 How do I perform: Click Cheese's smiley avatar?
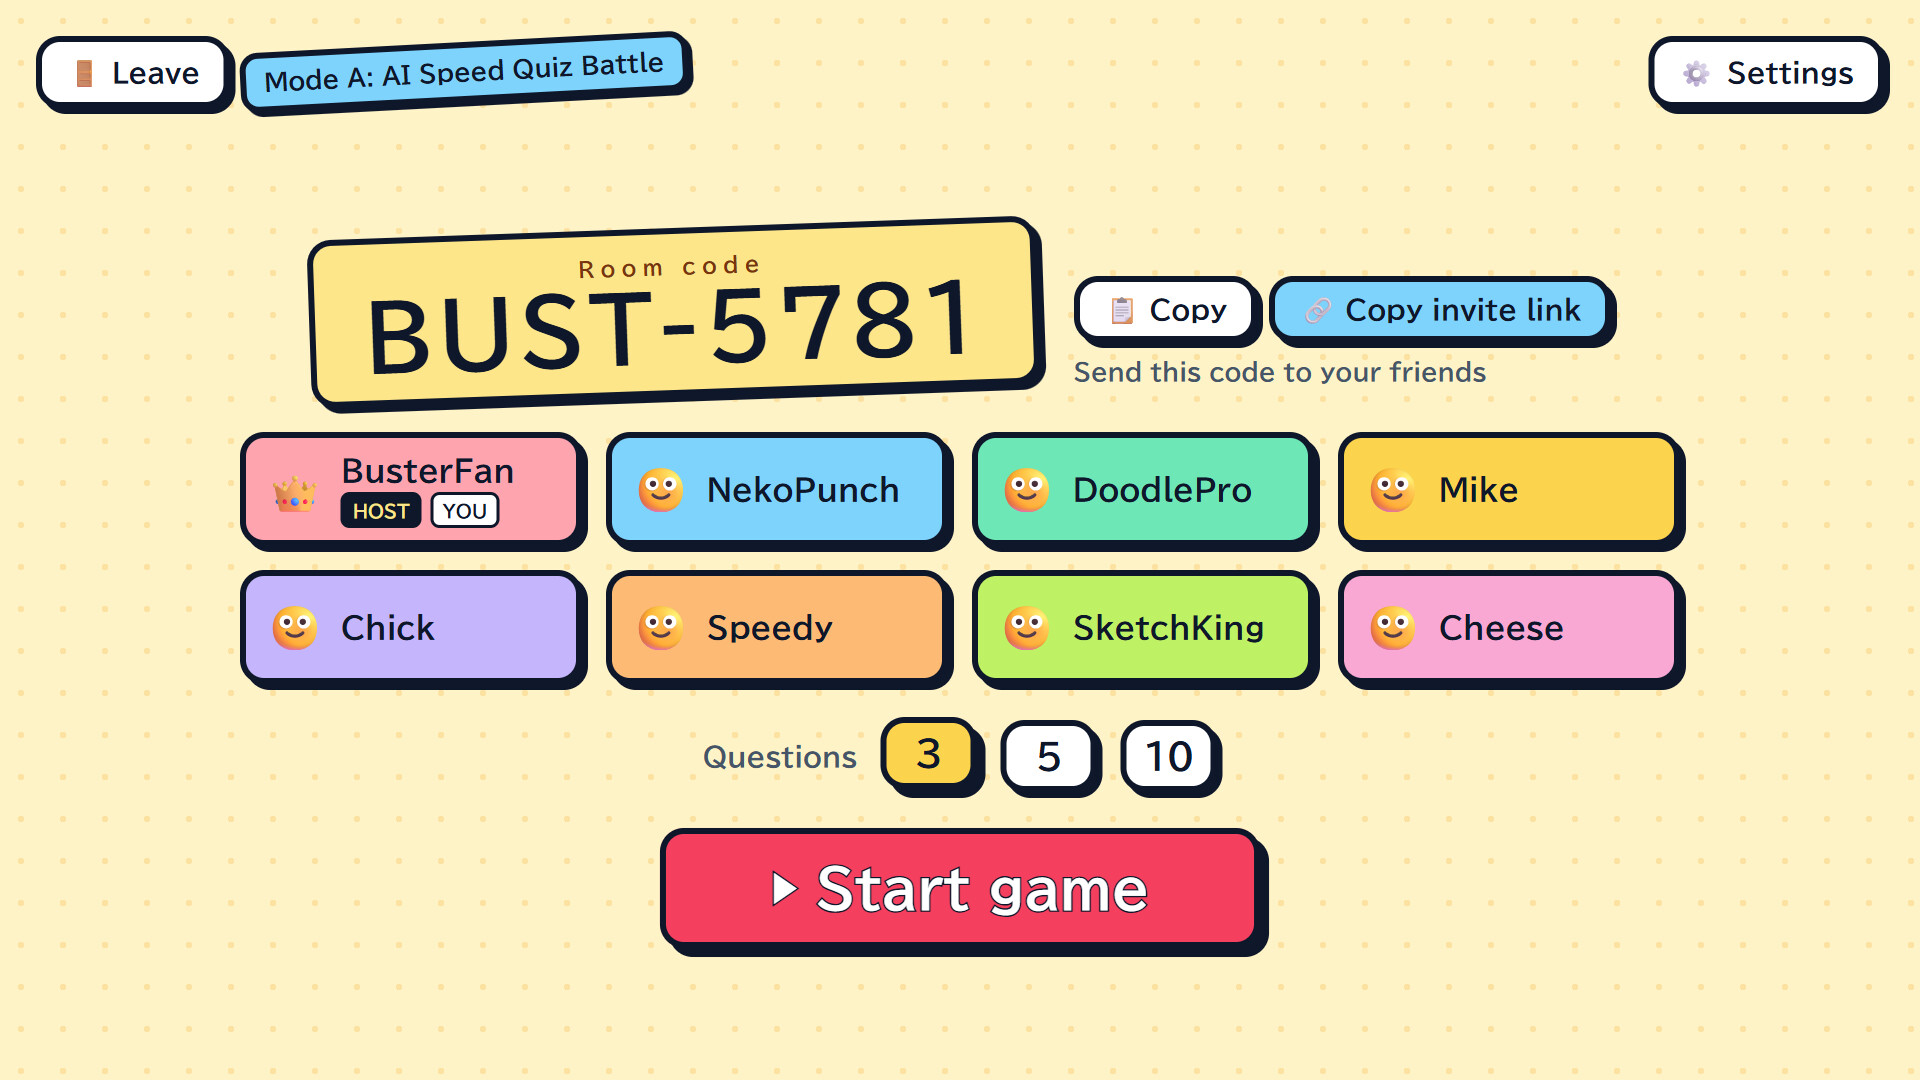click(1393, 628)
